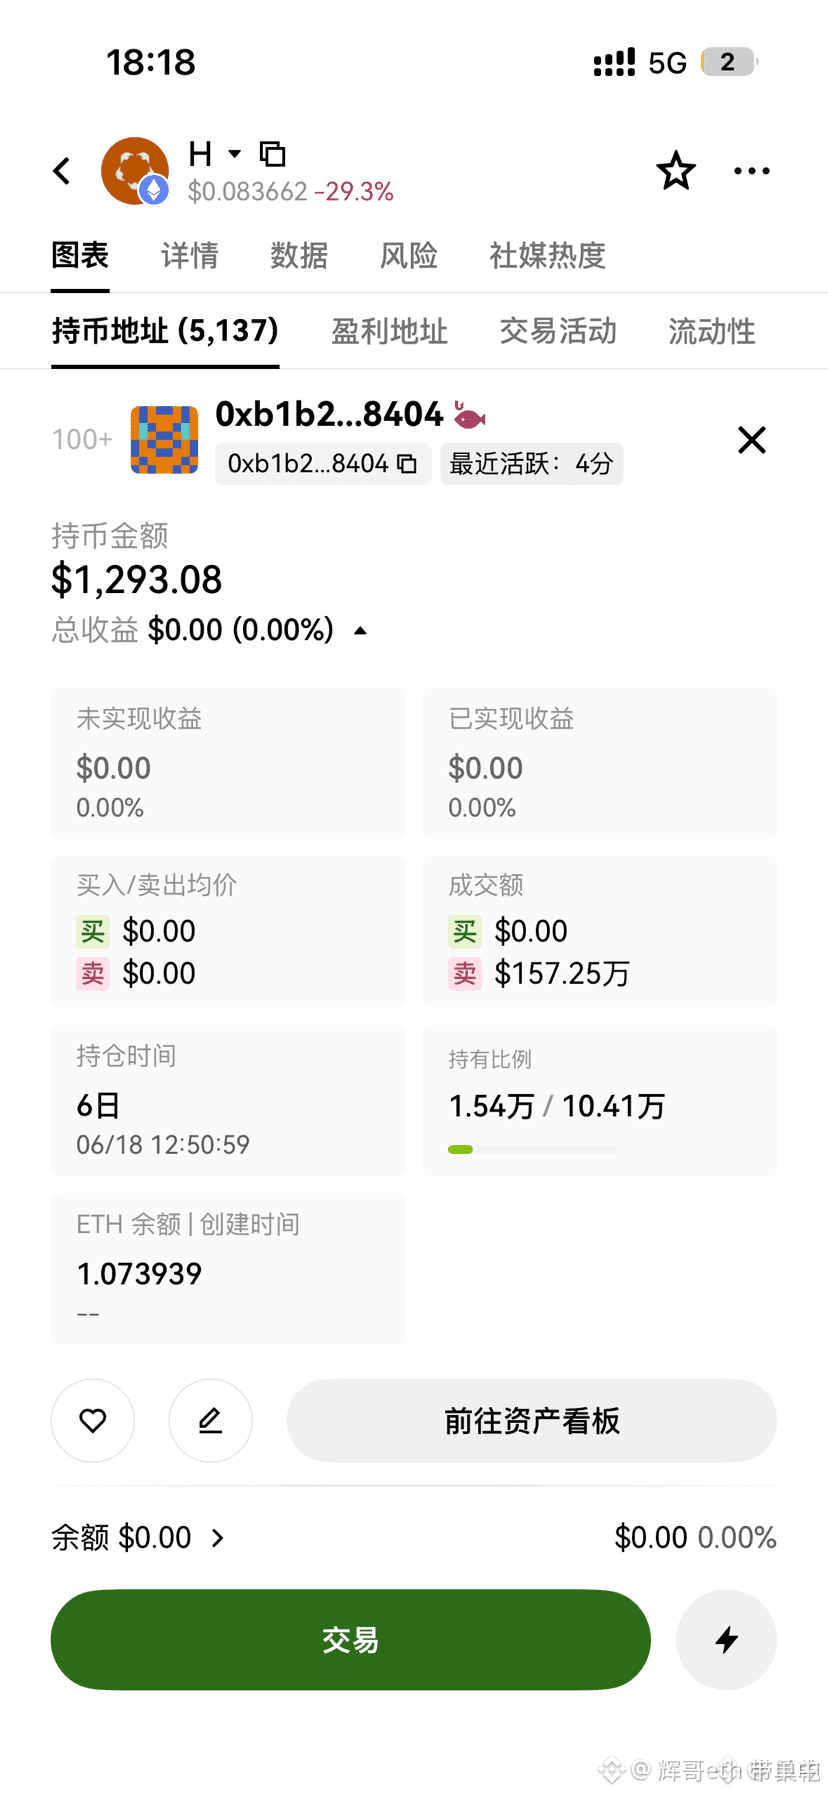
Task: Open quick trade lightning button
Action: pos(727,1640)
